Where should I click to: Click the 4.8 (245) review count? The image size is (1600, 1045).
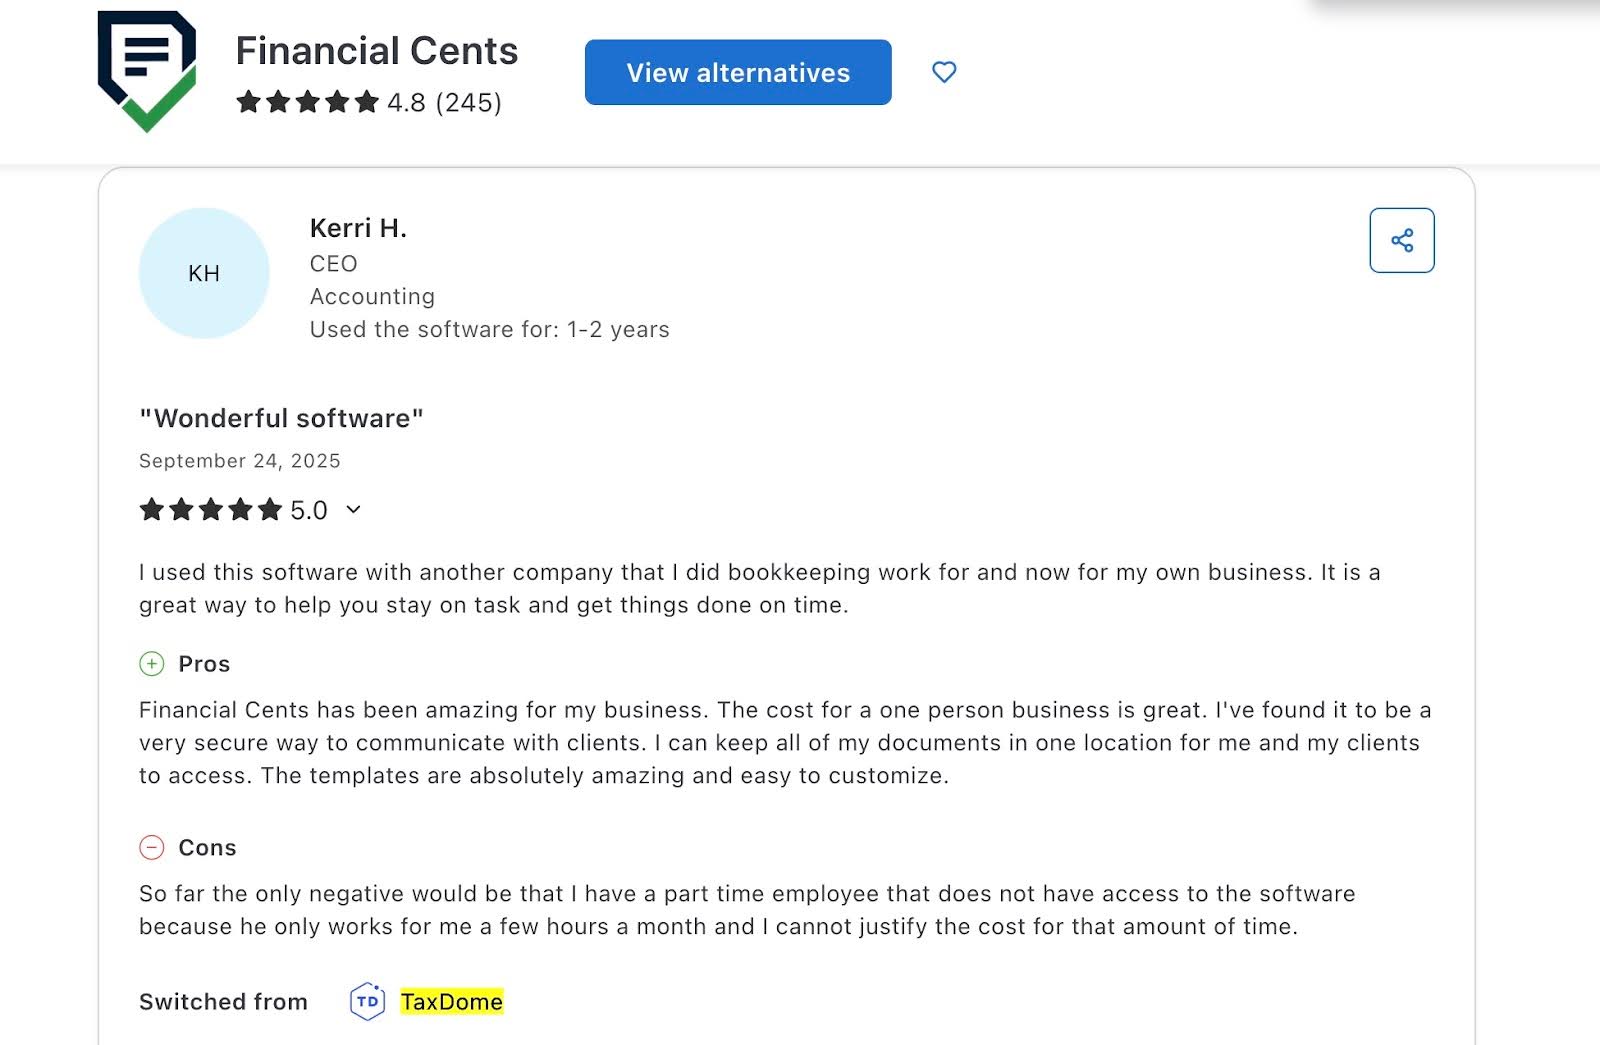point(443,101)
